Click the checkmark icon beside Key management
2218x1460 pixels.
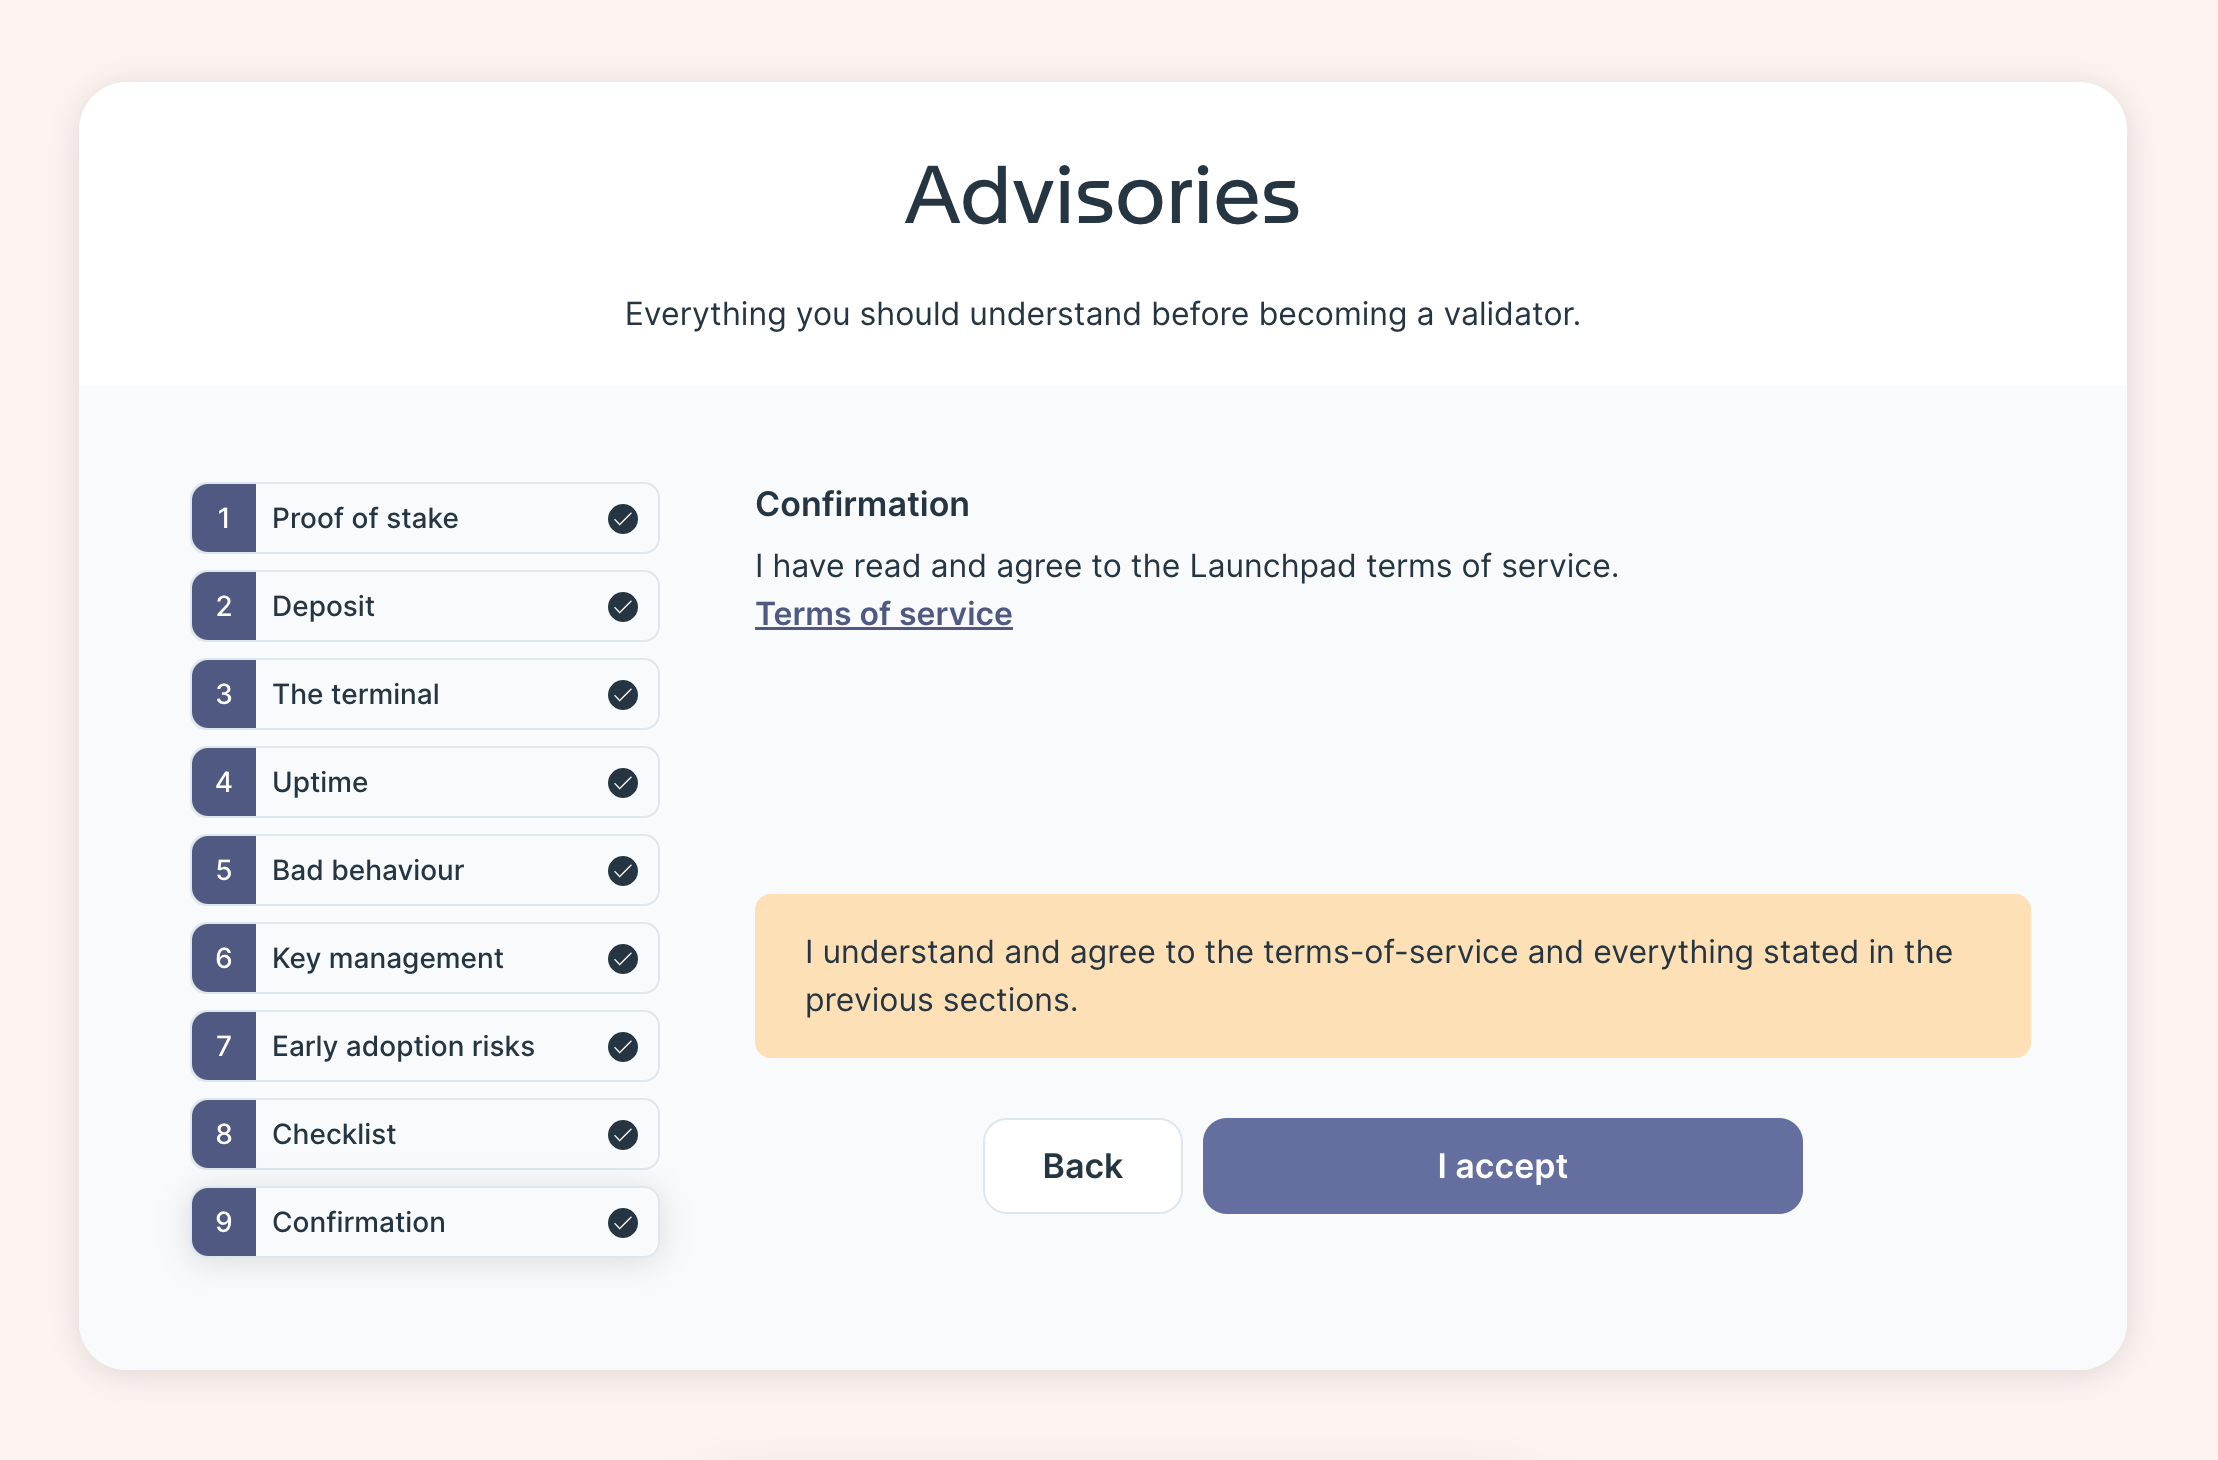[622, 959]
